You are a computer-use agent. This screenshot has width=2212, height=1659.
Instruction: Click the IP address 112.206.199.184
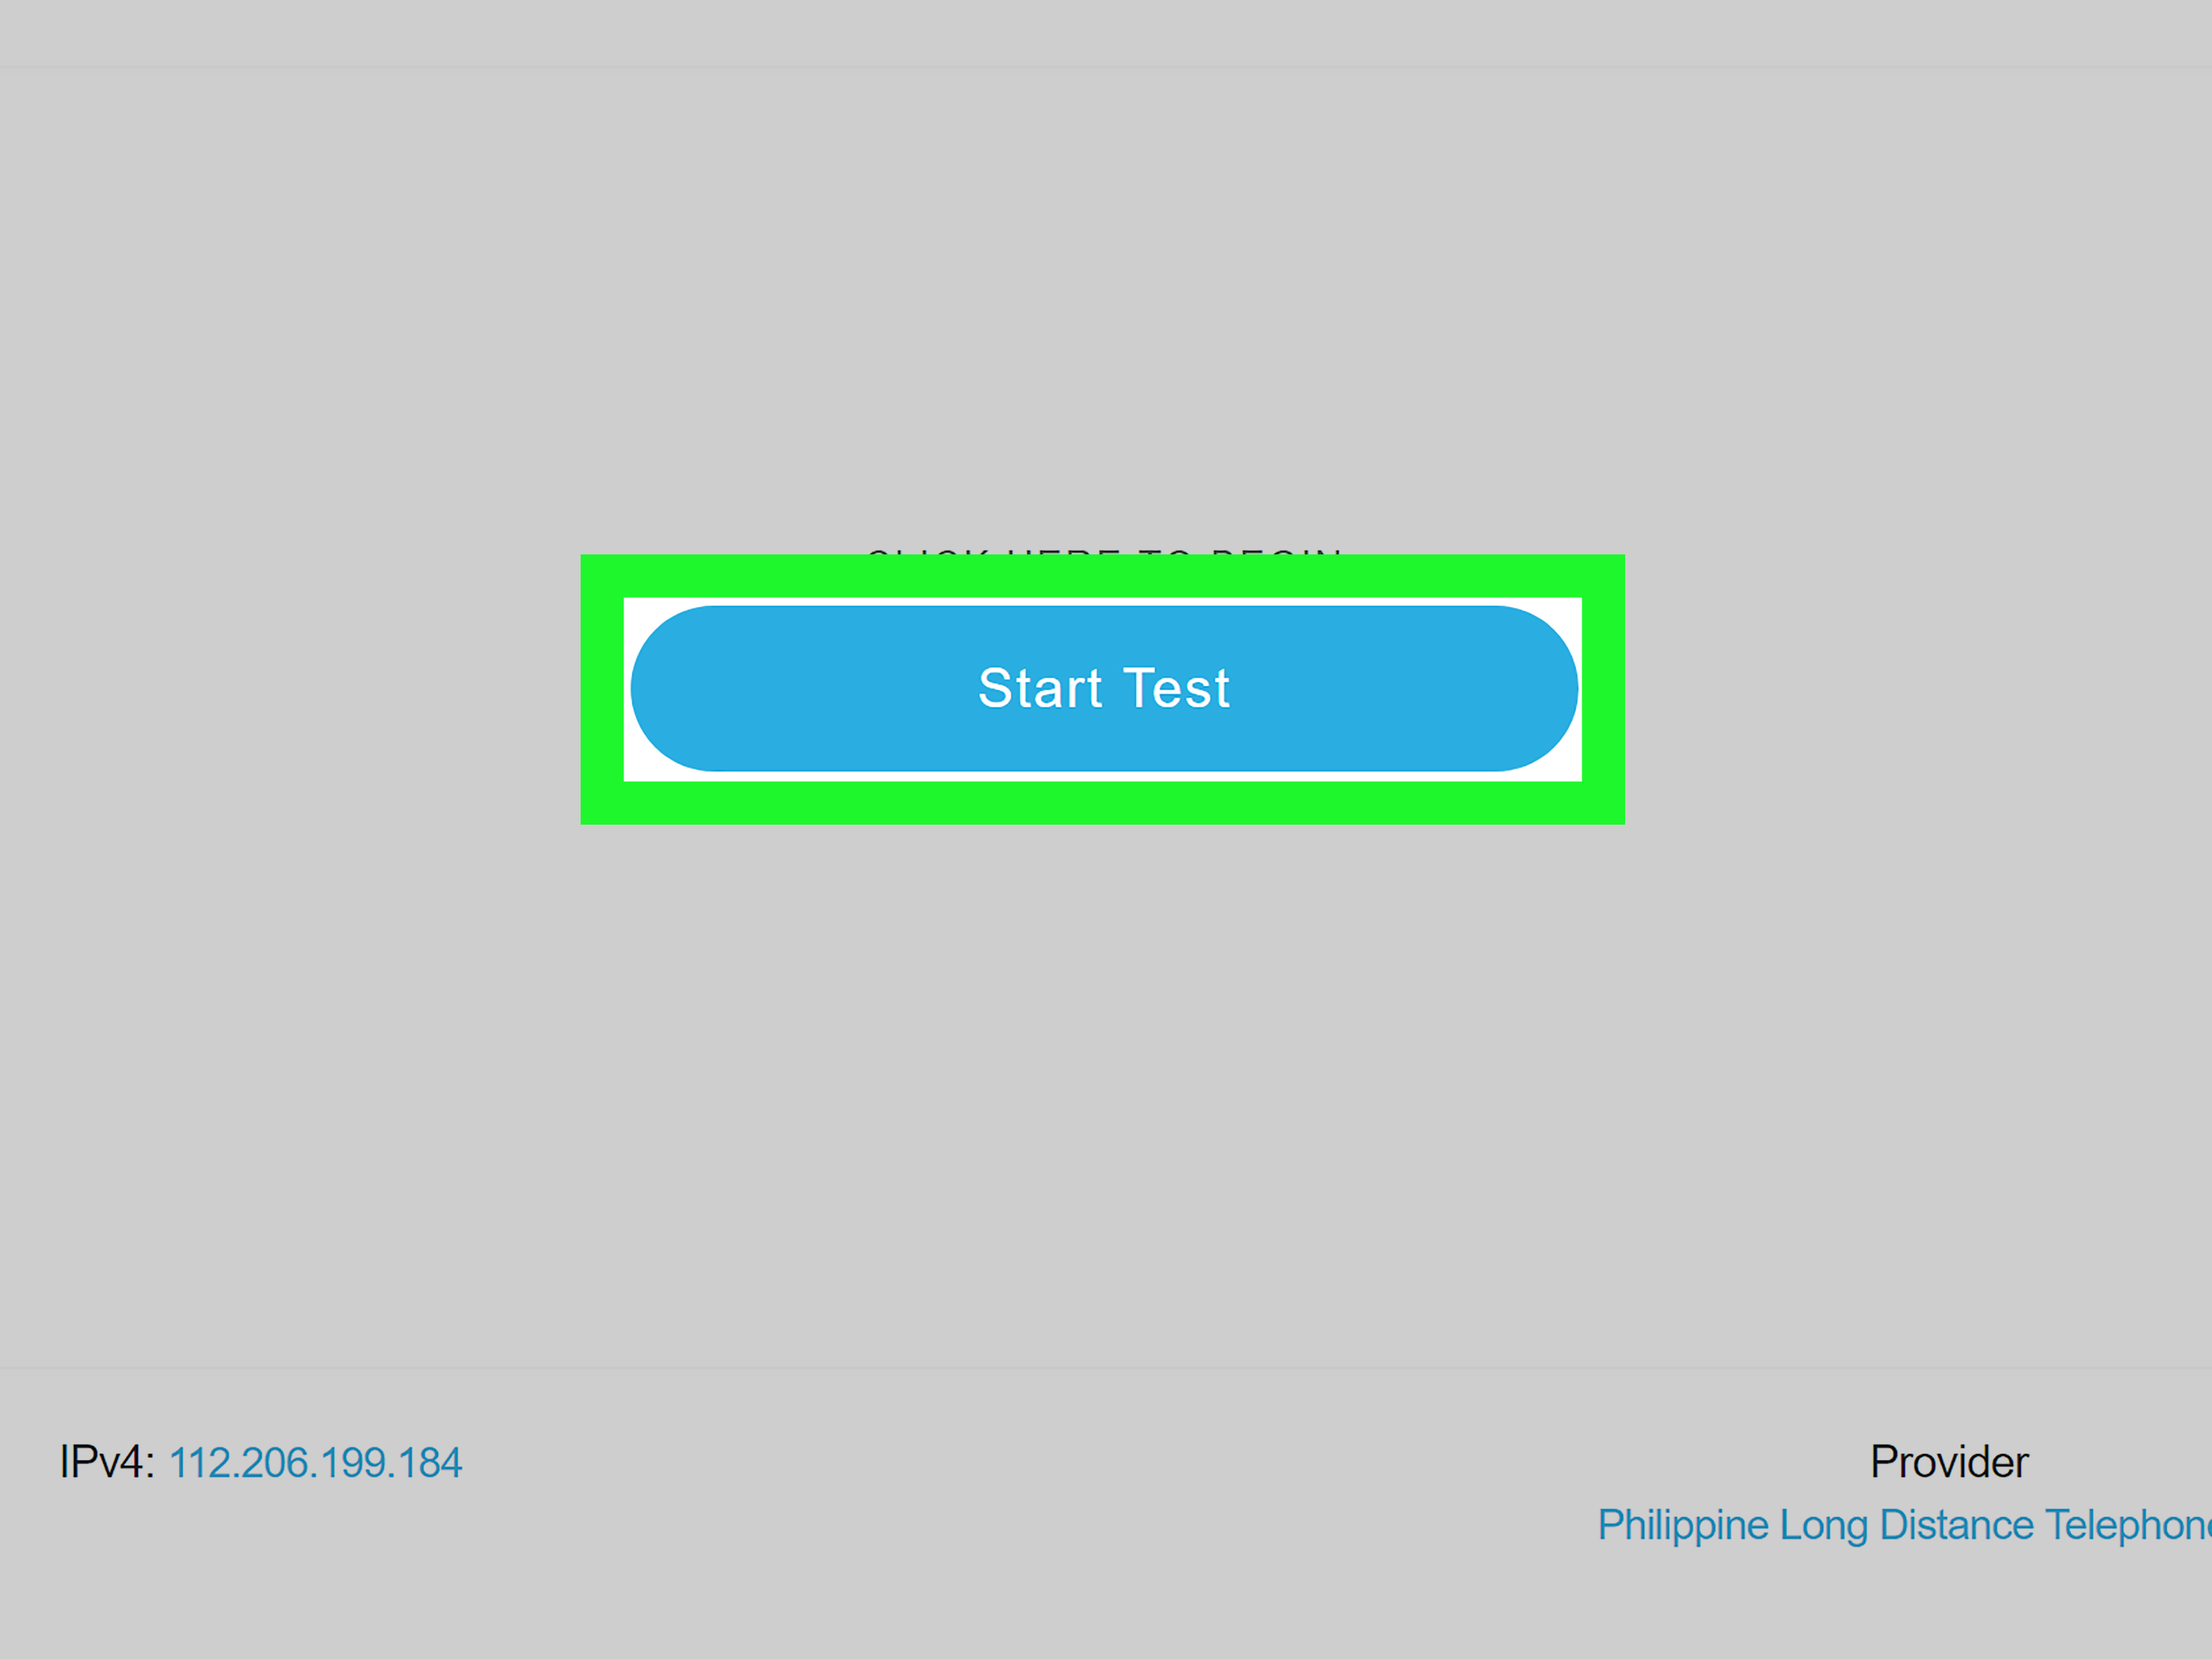pos(331,1461)
